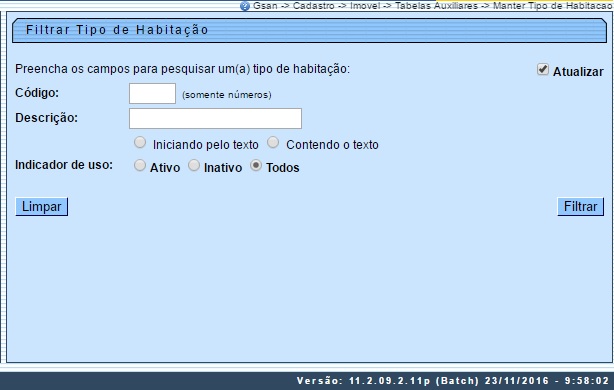This screenshot has height=390, width=614.
Task: Click the Todos label text
Action: click(x=283, y=168)
